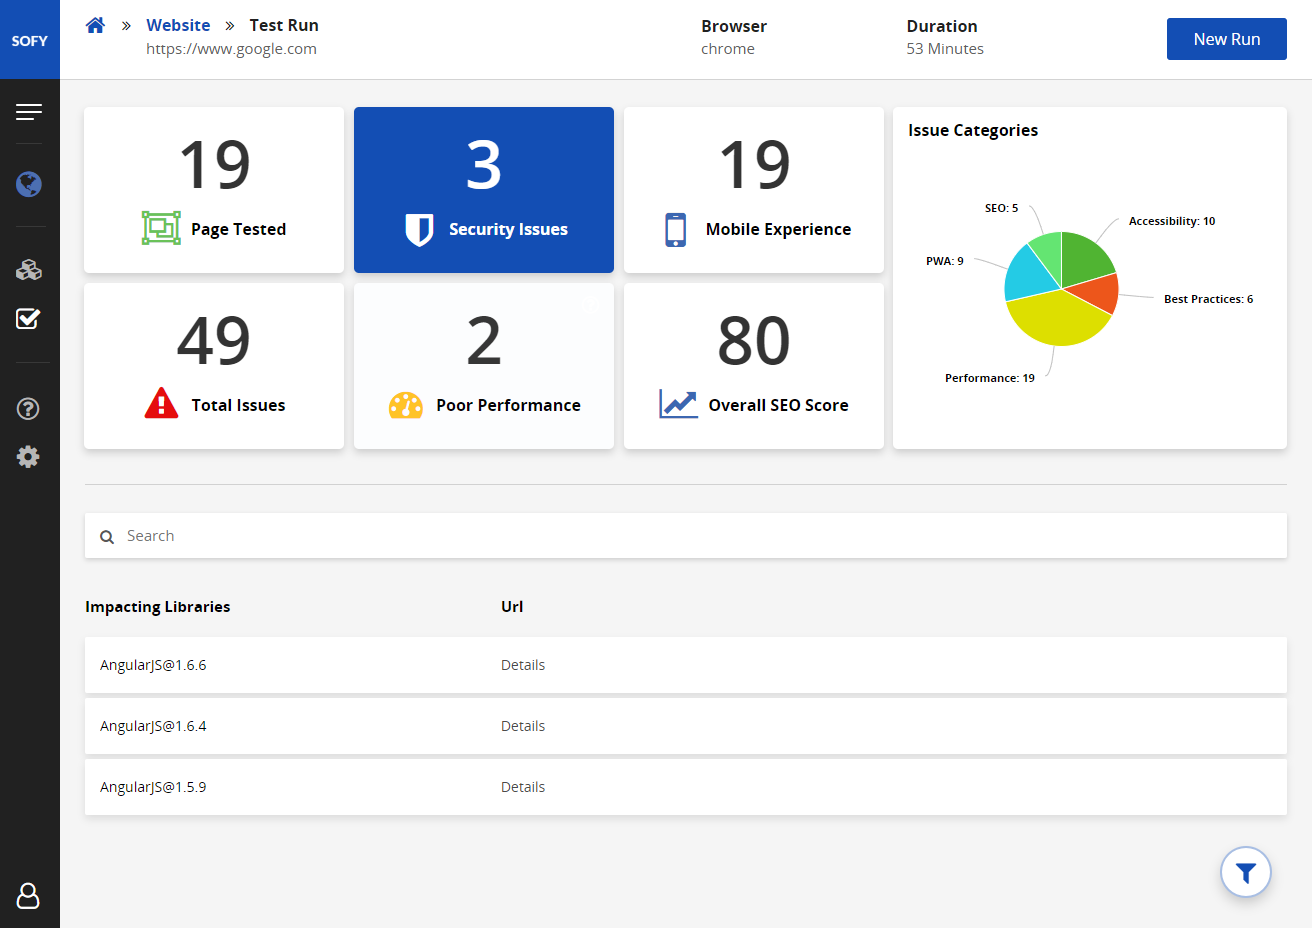
Task: Open the hamburger menu in sidebar
Action: click(x=29, y=112)
